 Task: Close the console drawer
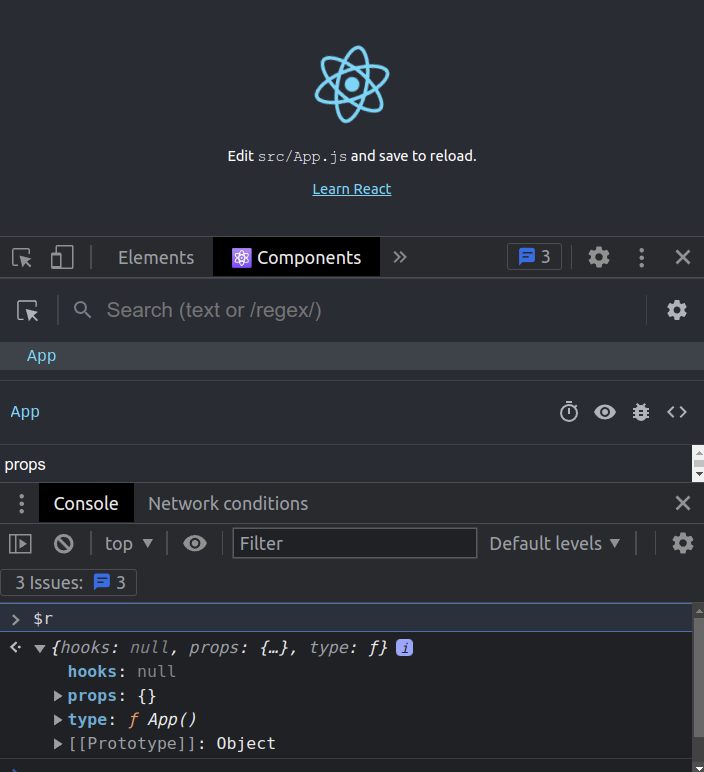pos(683,503)
